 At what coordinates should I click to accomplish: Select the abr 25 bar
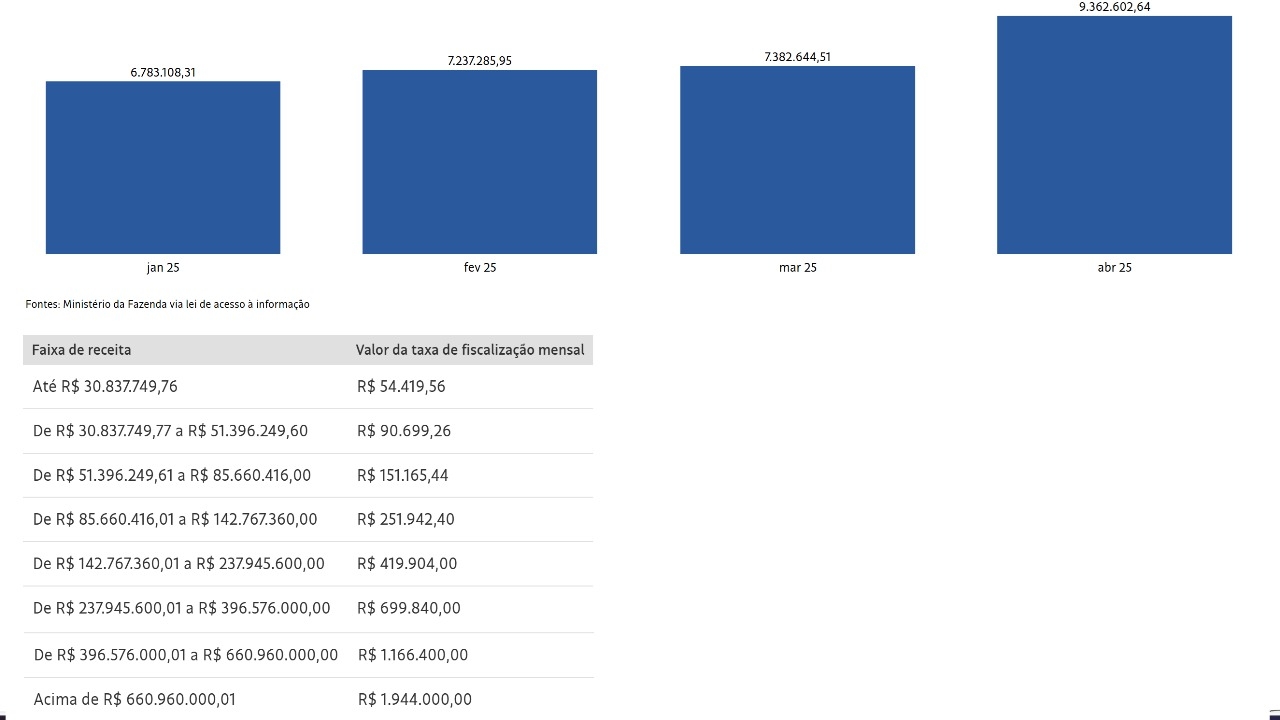click(1114, 135)
